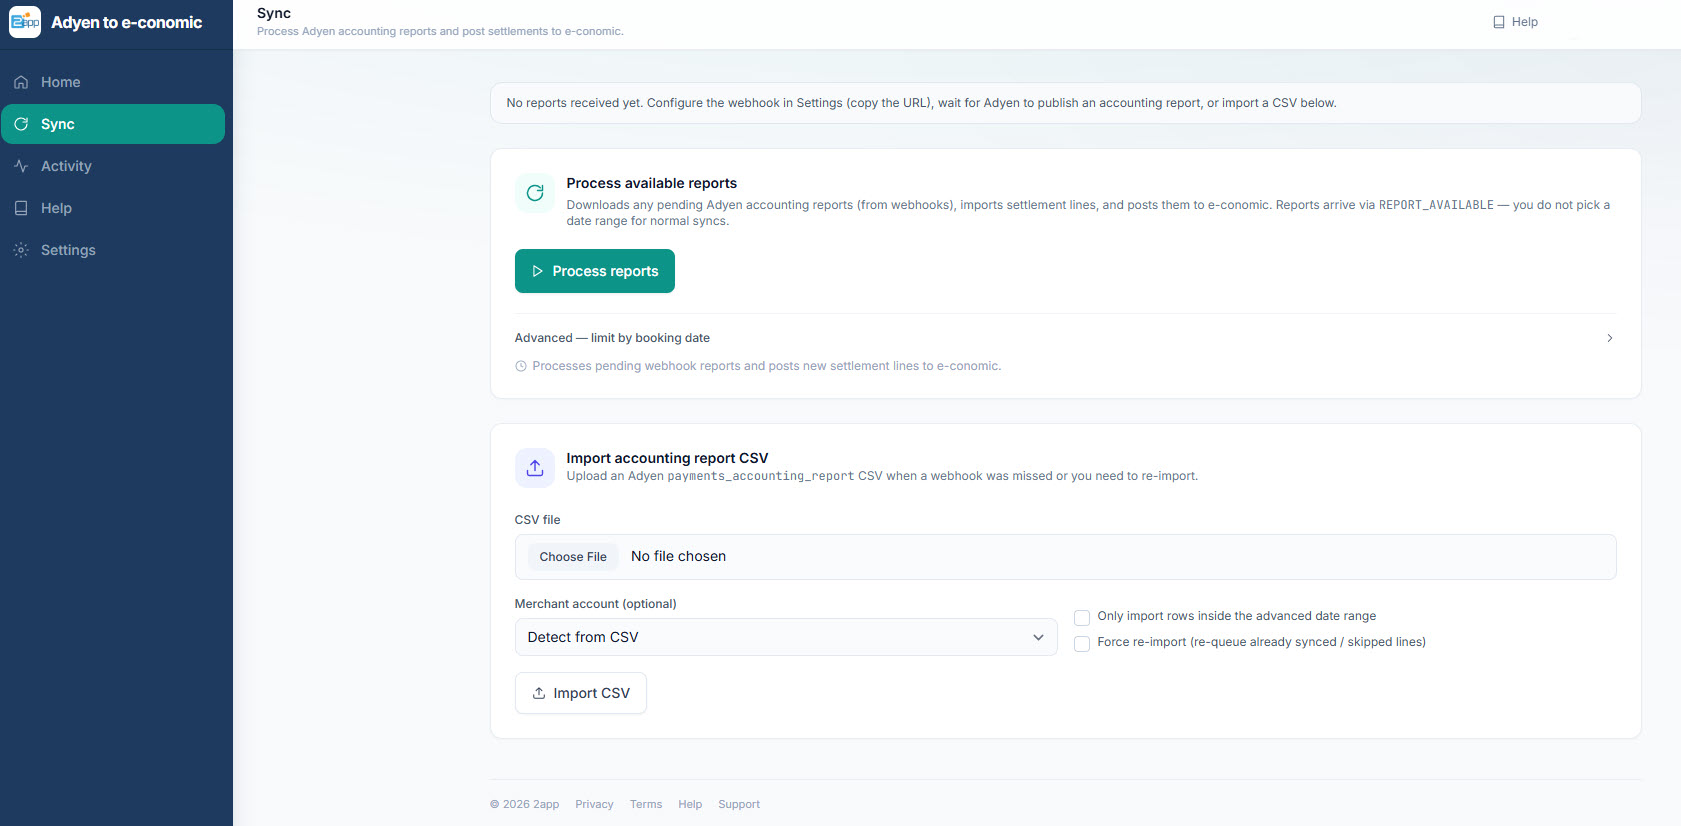Image resolution: width=1681 pixels, height=826 pixels.
Task: Click the CSV file label
Action: pos(538,520)
